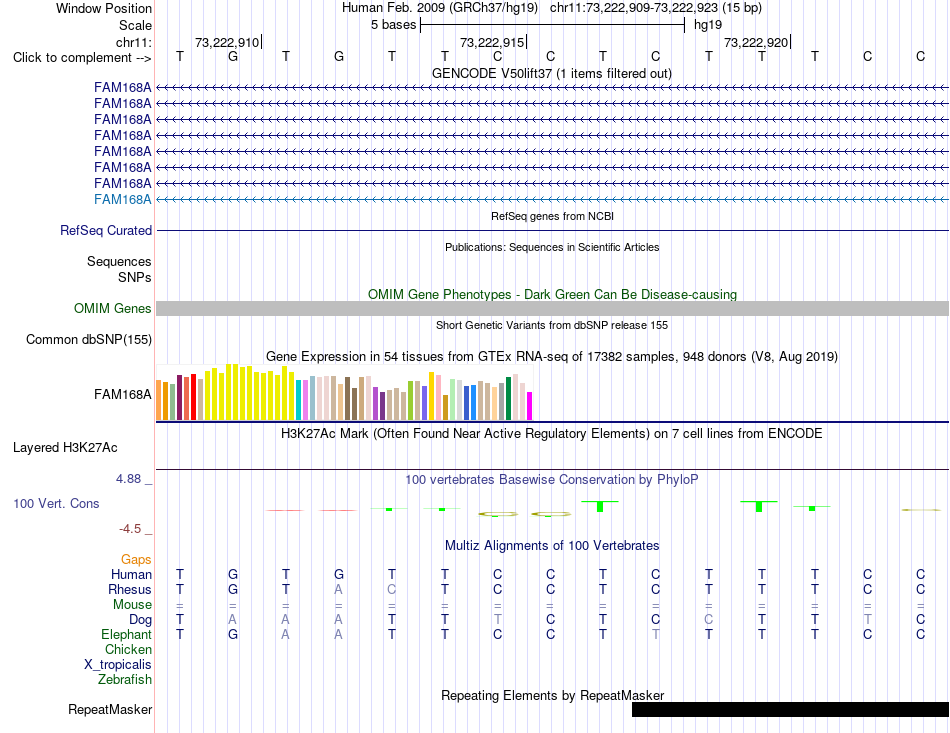Select the Mouse alignment row label
This screenshot has width=950, height=733.
(132, 605)
